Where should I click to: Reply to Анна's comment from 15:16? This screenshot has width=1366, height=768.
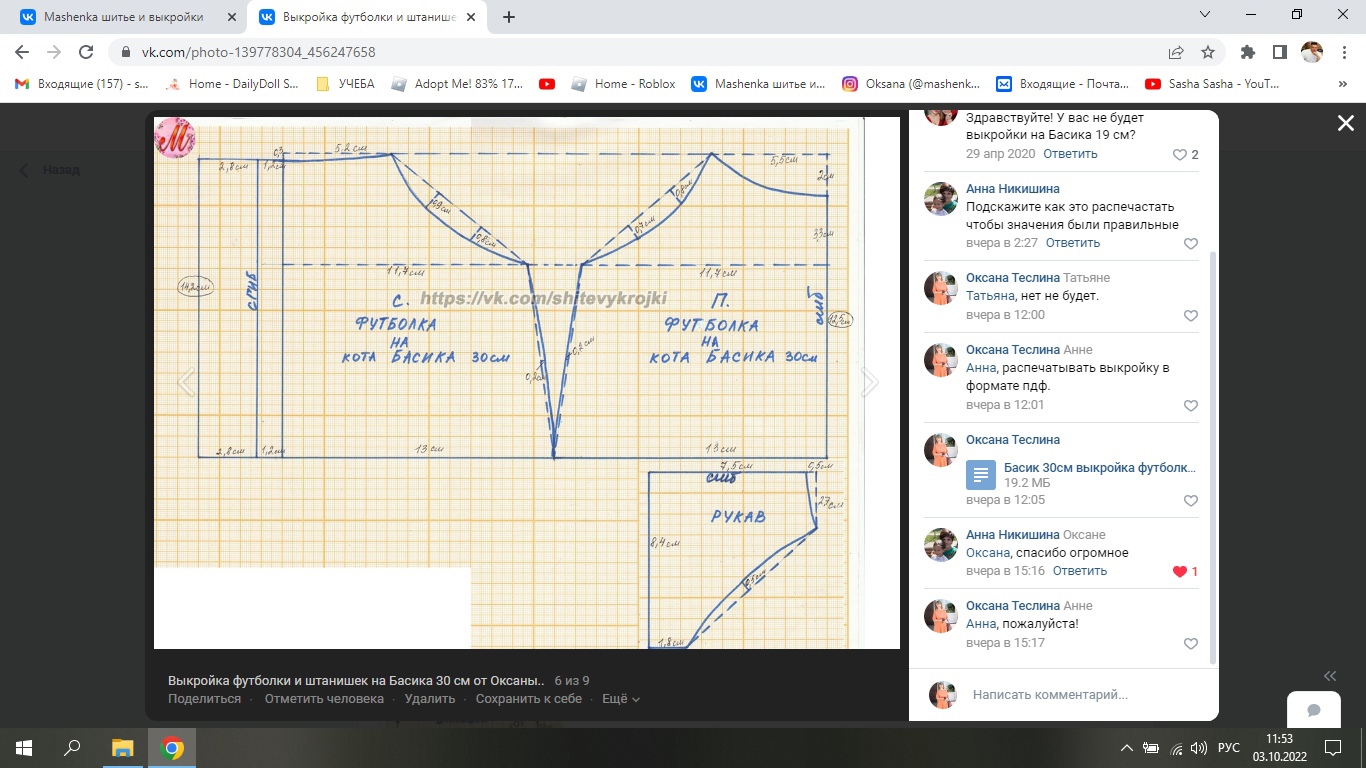coord(1080,571)
